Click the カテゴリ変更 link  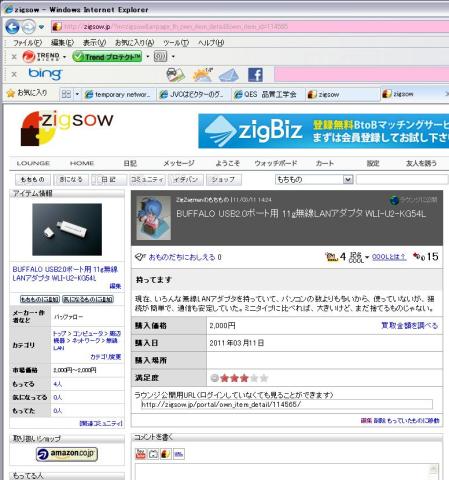(105, 357)
